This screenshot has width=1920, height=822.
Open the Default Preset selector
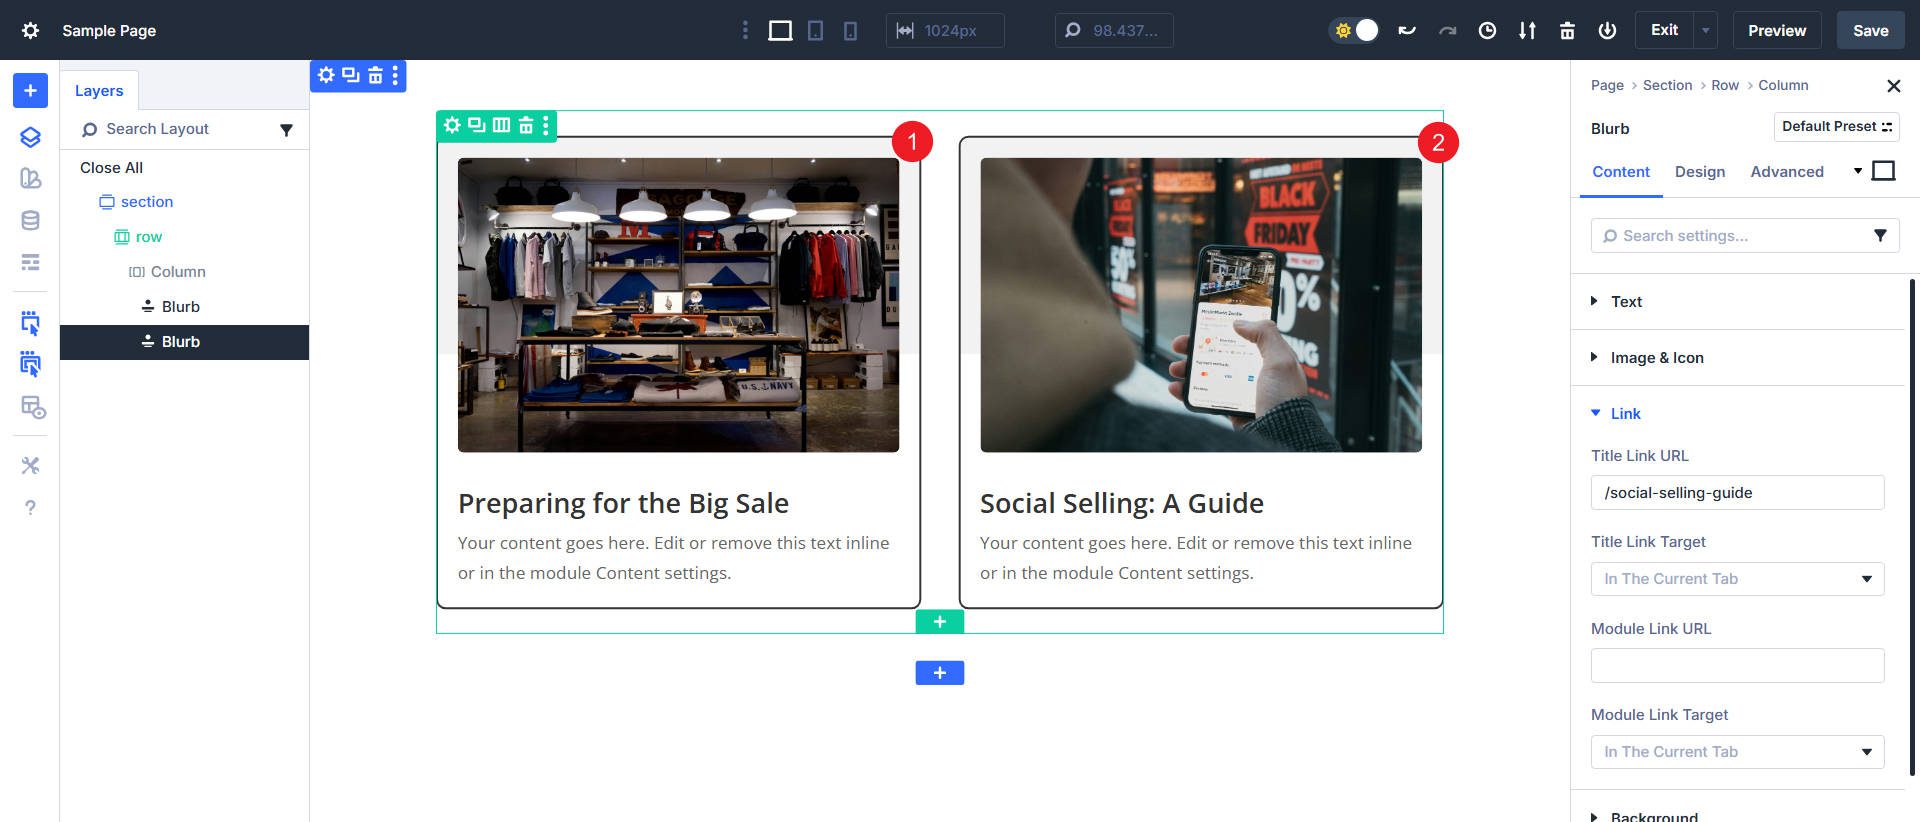1836,127
